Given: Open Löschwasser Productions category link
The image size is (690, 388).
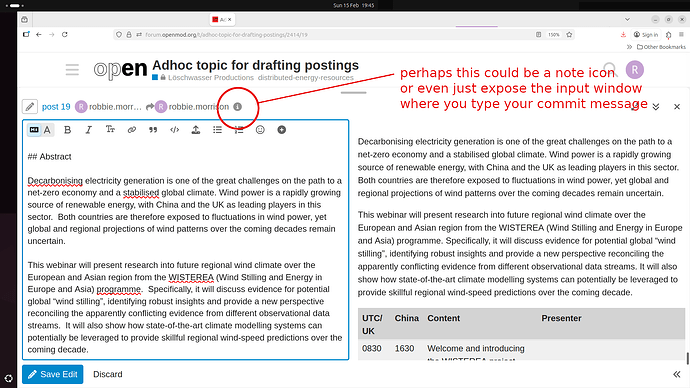Looking at the screenshot, I should pyautogui.click(x=211, y=77).
